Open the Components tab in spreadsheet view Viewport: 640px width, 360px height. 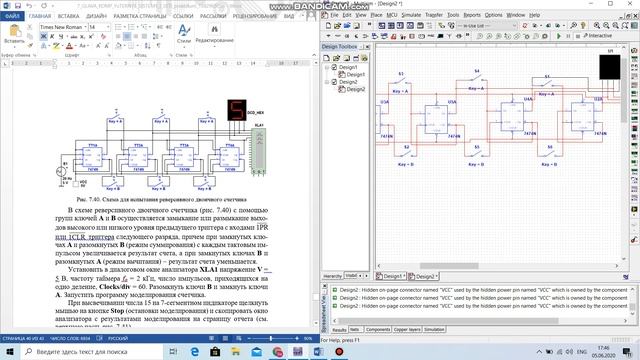pos(378,329)
